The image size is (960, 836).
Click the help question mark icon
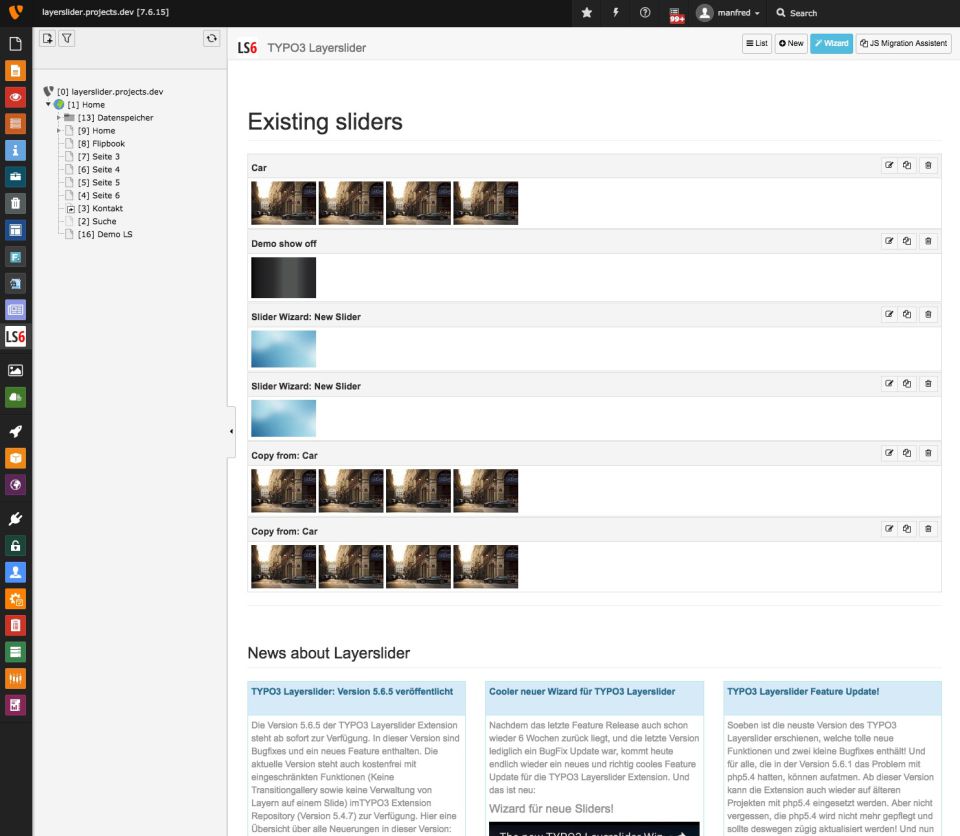(645, 13)
